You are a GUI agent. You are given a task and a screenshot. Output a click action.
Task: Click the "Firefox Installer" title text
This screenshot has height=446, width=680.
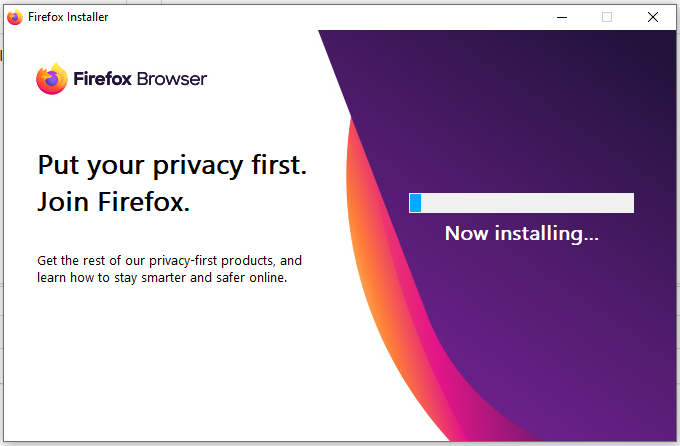click(68, 17)
